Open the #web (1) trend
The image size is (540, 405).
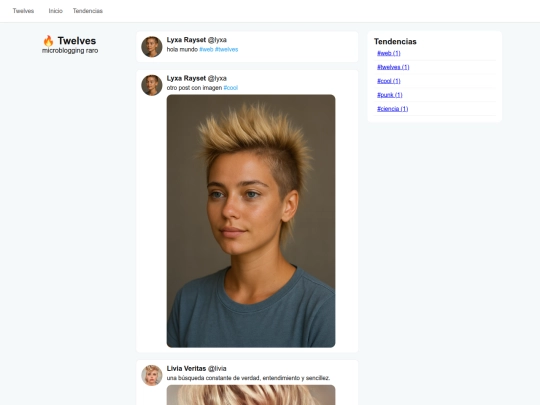[388, 53]
